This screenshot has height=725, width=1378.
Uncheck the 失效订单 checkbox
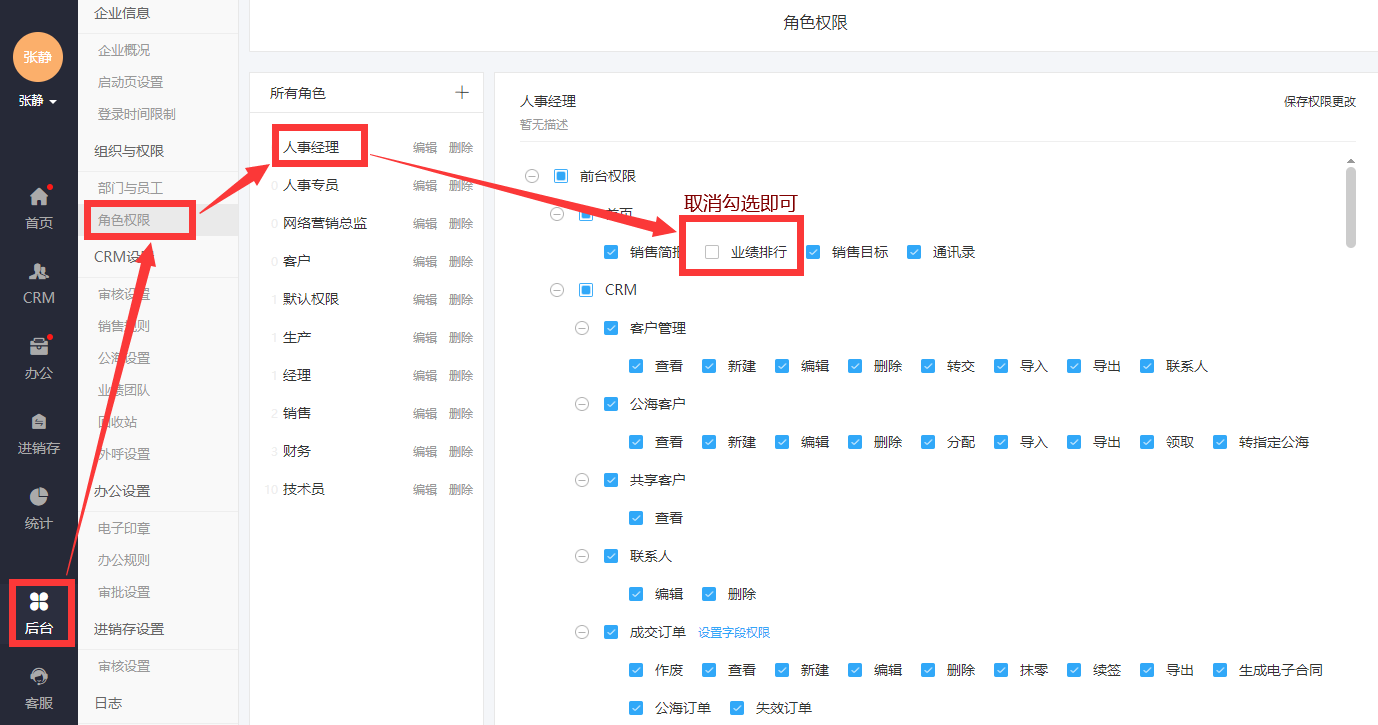coord(737,708)
